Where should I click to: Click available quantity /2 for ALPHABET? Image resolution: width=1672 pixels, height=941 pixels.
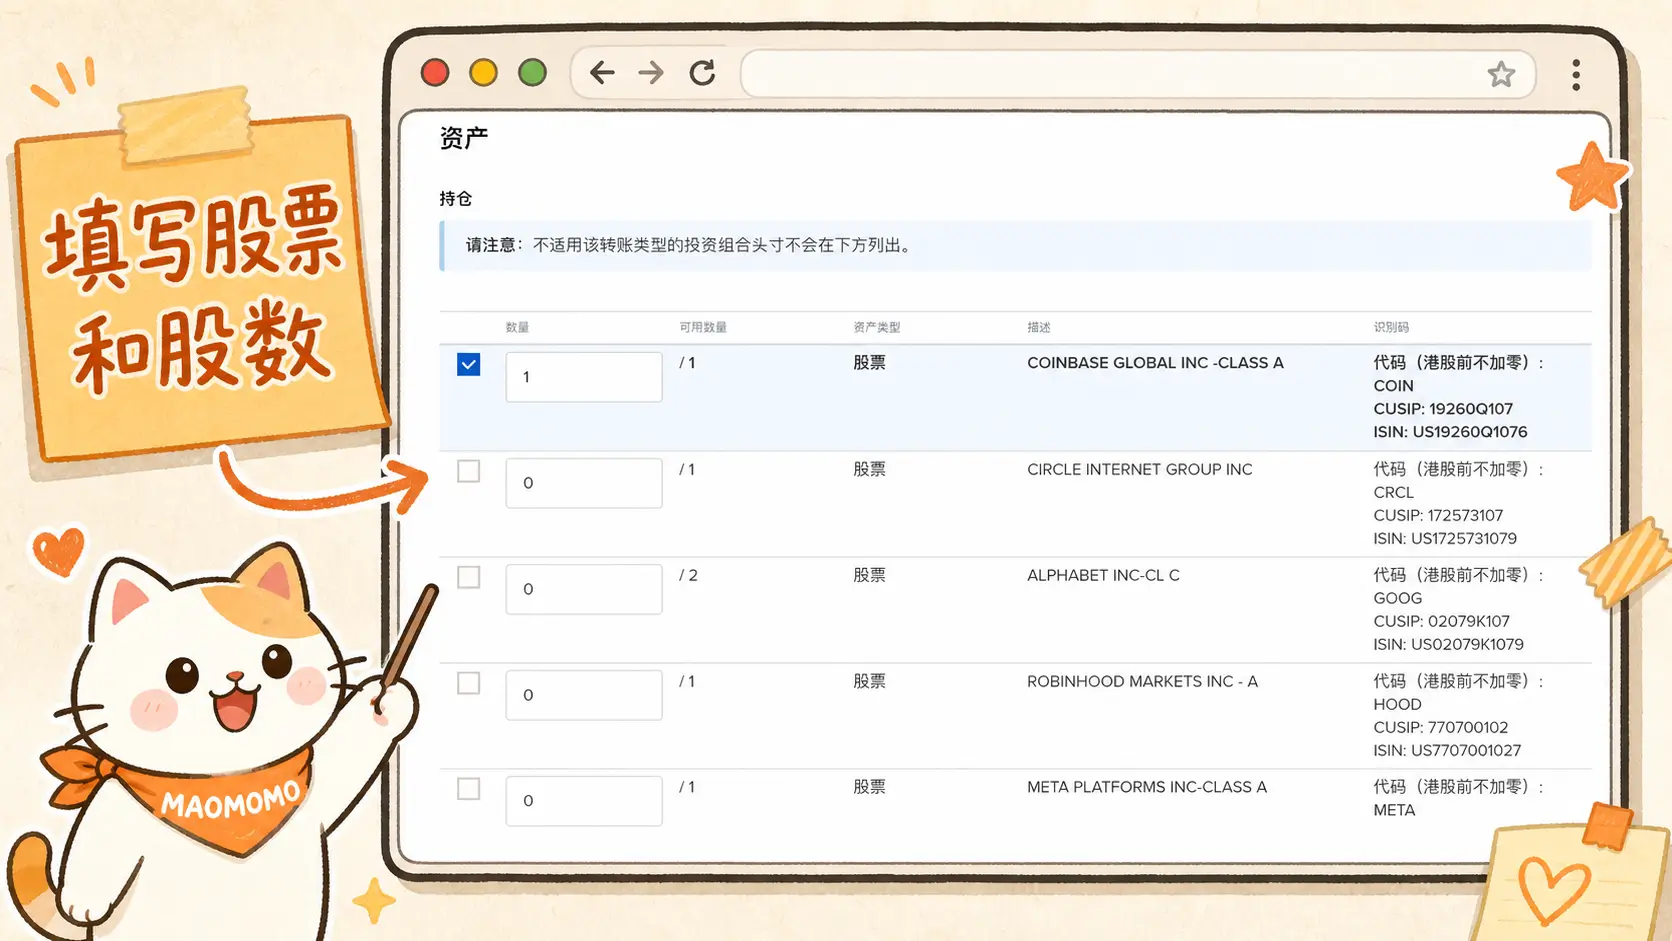point(688,575)
